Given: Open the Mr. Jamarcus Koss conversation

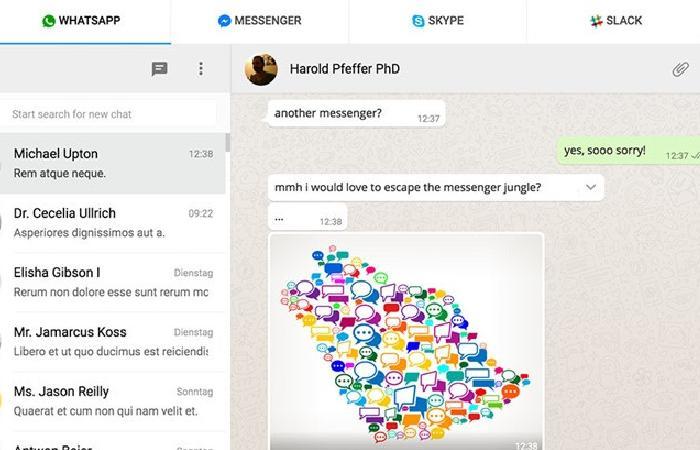Looking at the screenshot, I should [112, 342].
